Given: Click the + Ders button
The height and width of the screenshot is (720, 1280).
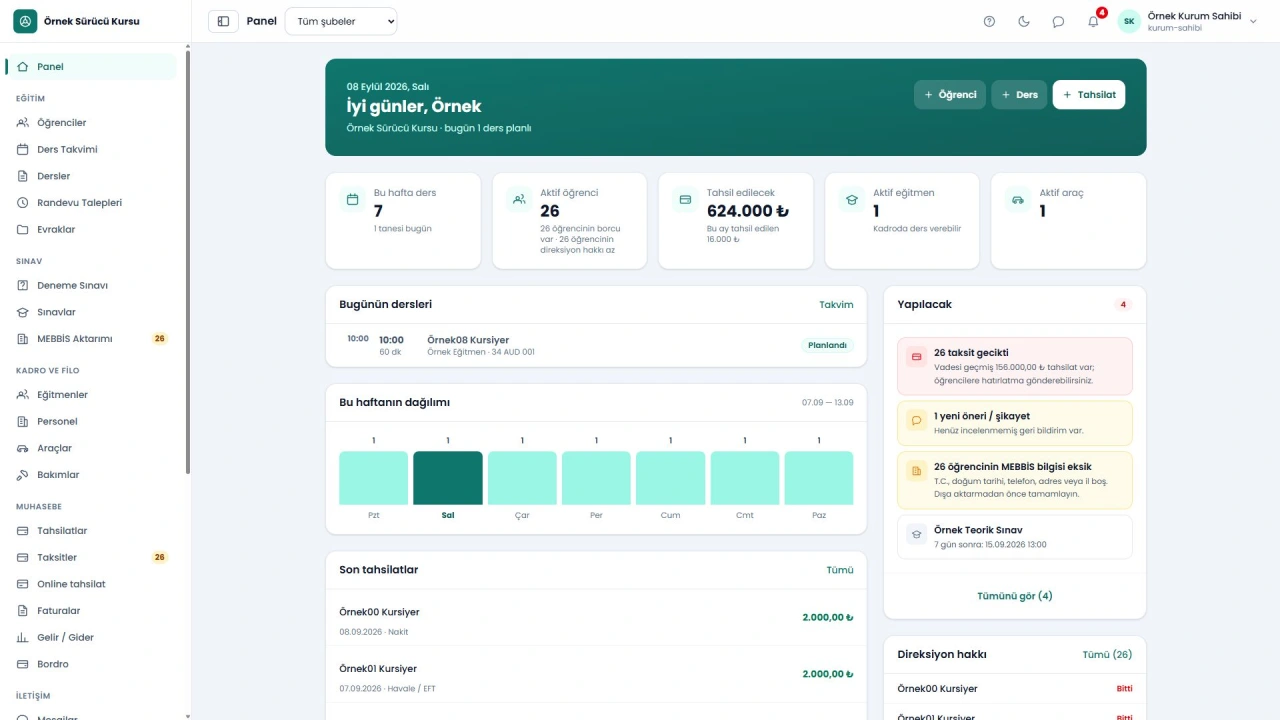Looking at the screenshot, I should 1019,95.
